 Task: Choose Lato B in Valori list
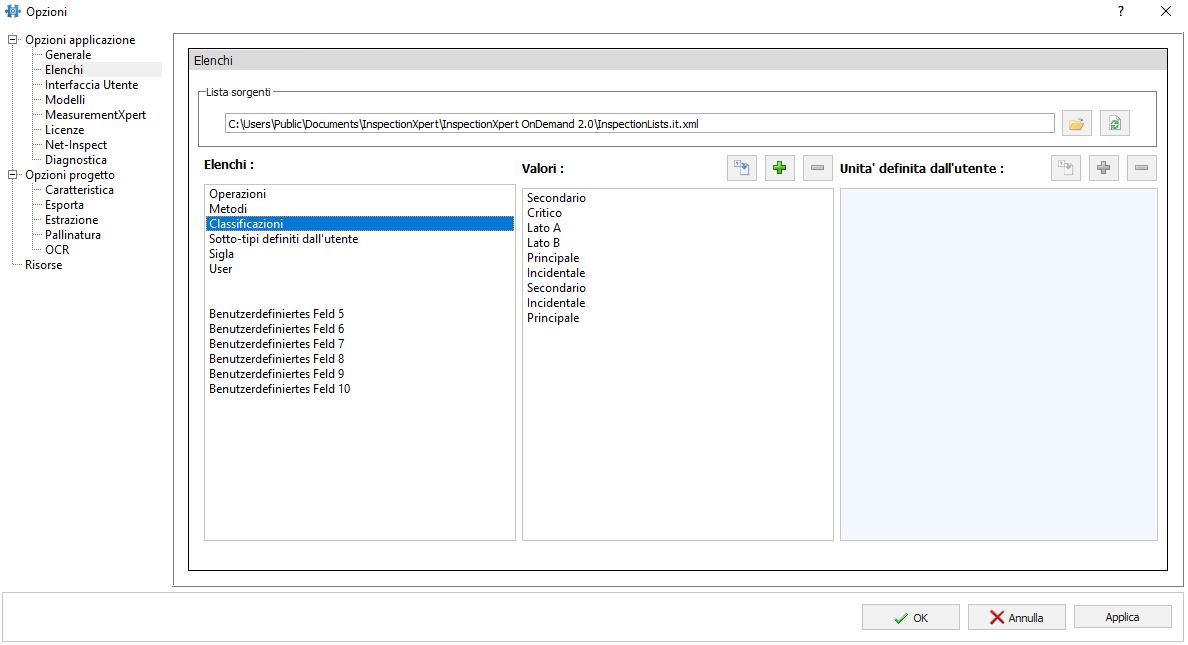[x=678, y=243]
